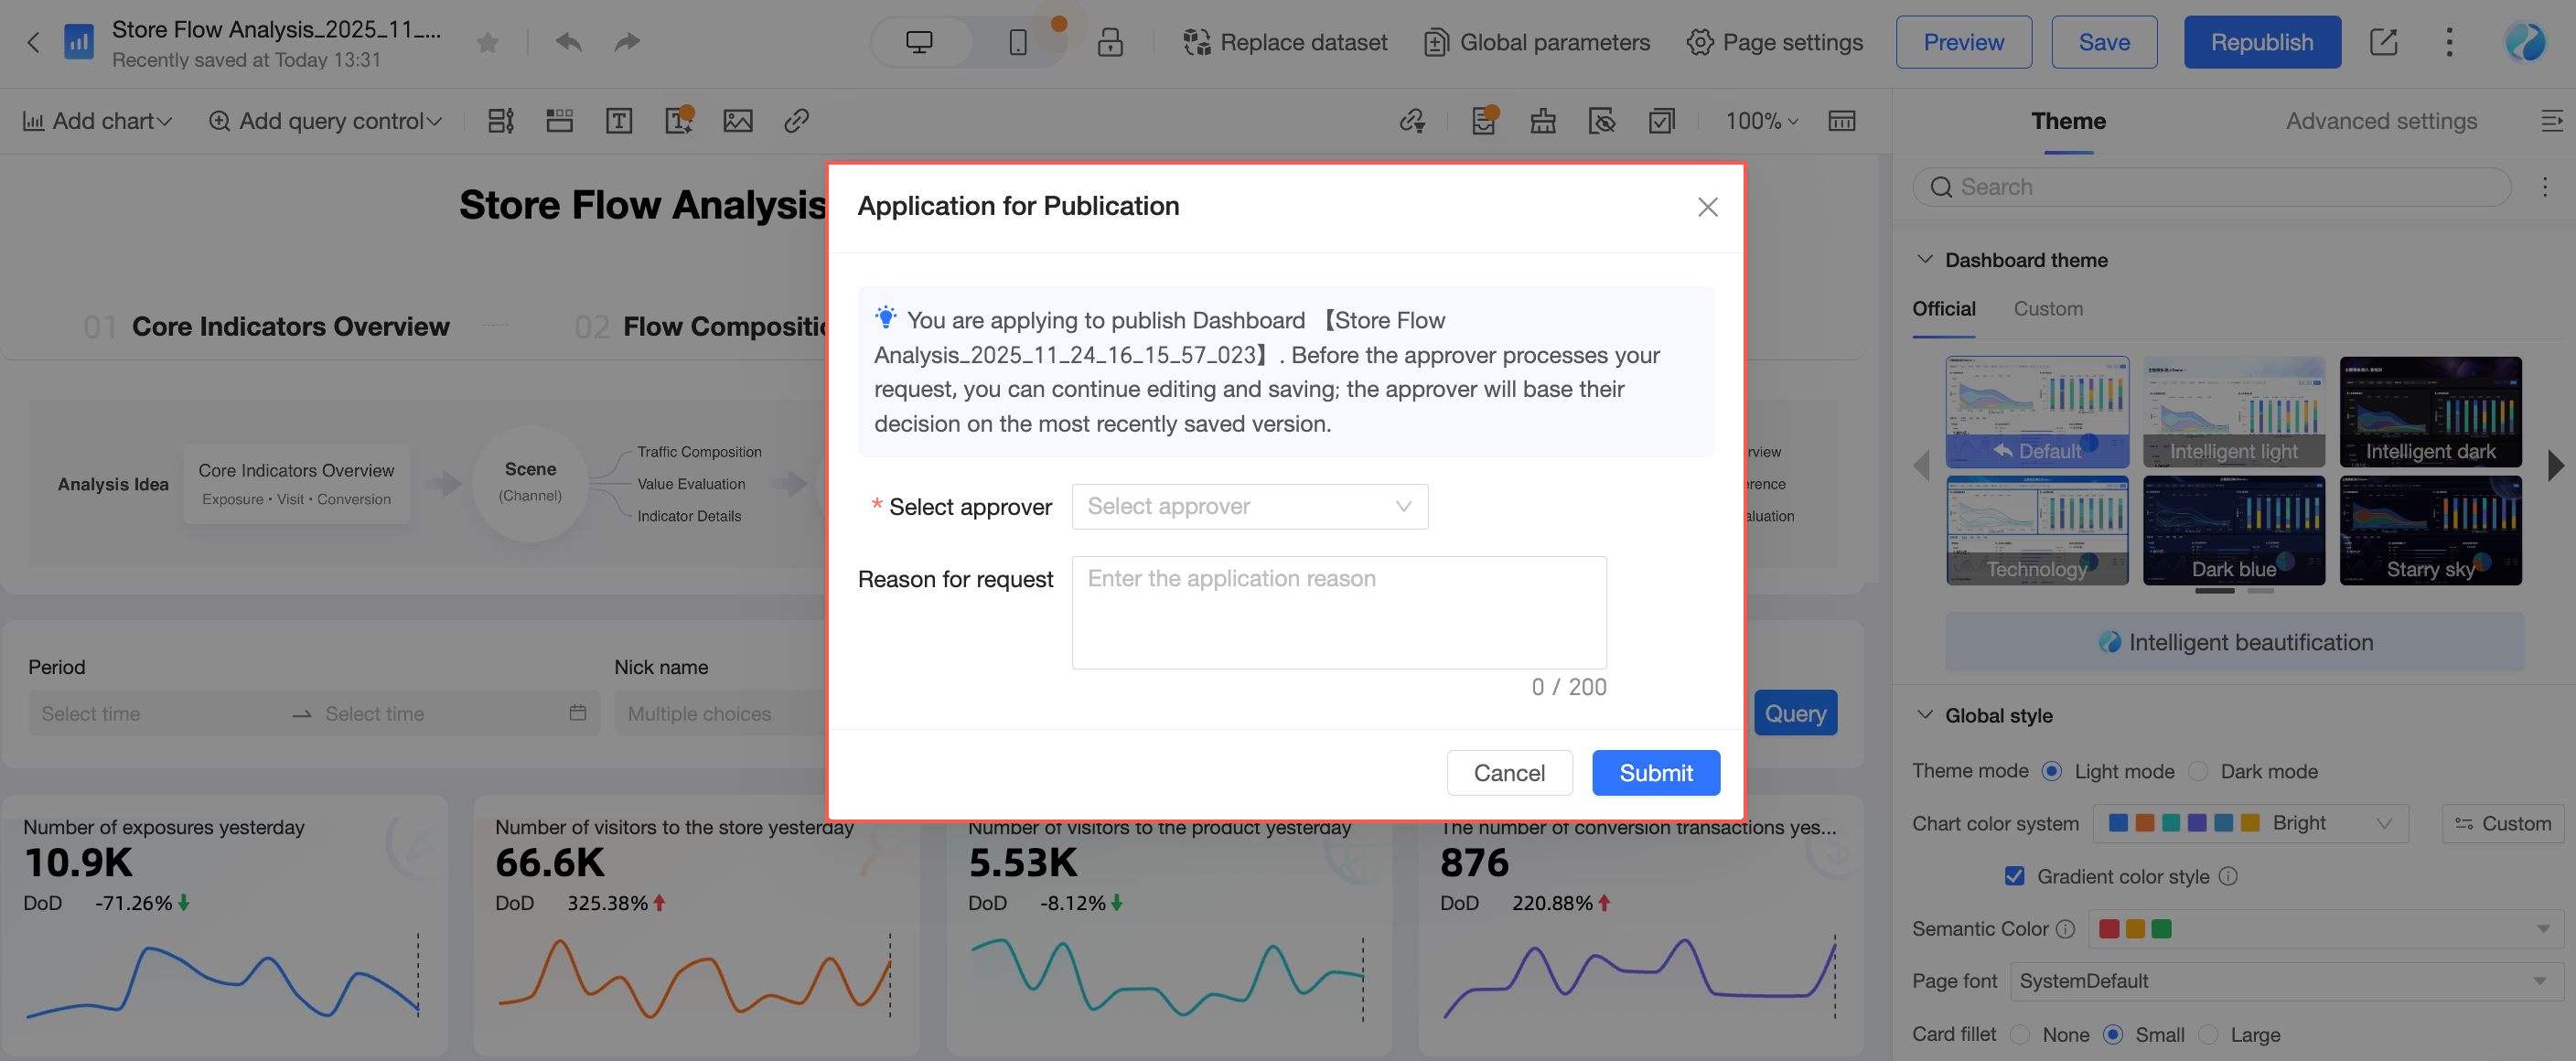Viewport: 2576px width, 1061px height.
Task: Uncheck Gradient color style checkbox
Action: (2014, 876)
